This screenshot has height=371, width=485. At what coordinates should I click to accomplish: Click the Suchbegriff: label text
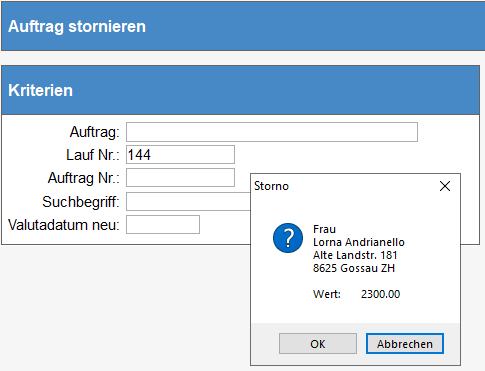point(81,202)
